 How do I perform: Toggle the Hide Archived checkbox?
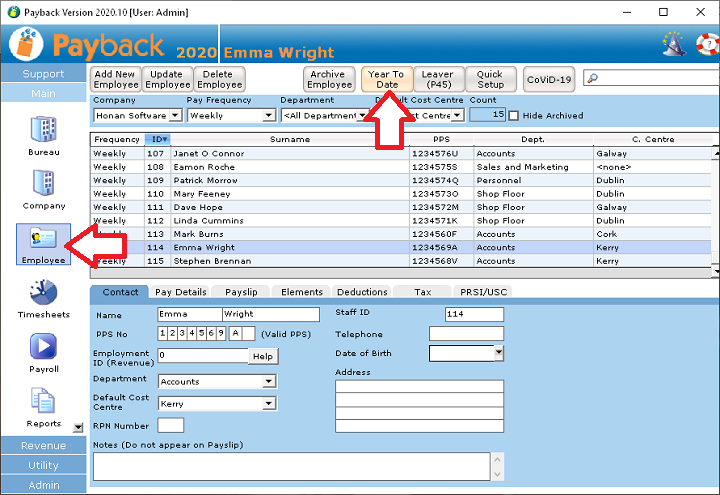pos(514,116)
